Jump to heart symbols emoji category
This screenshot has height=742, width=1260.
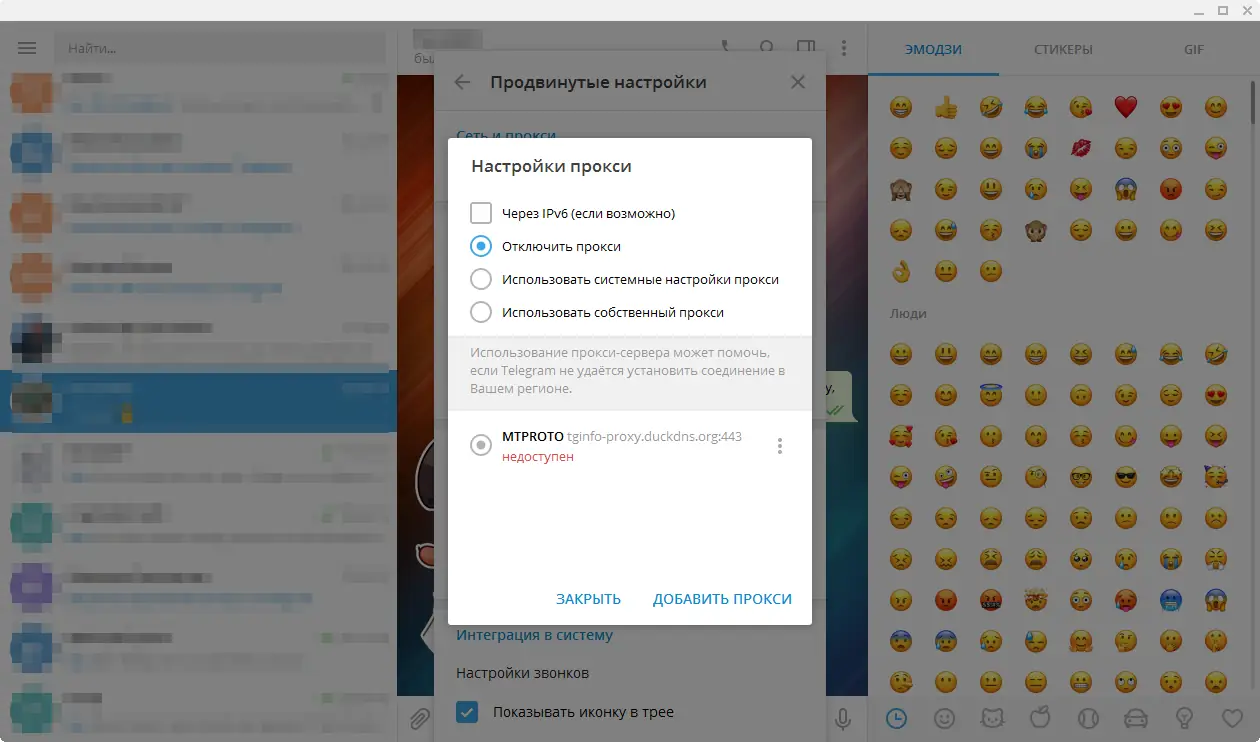click(x=1232, y=718)
